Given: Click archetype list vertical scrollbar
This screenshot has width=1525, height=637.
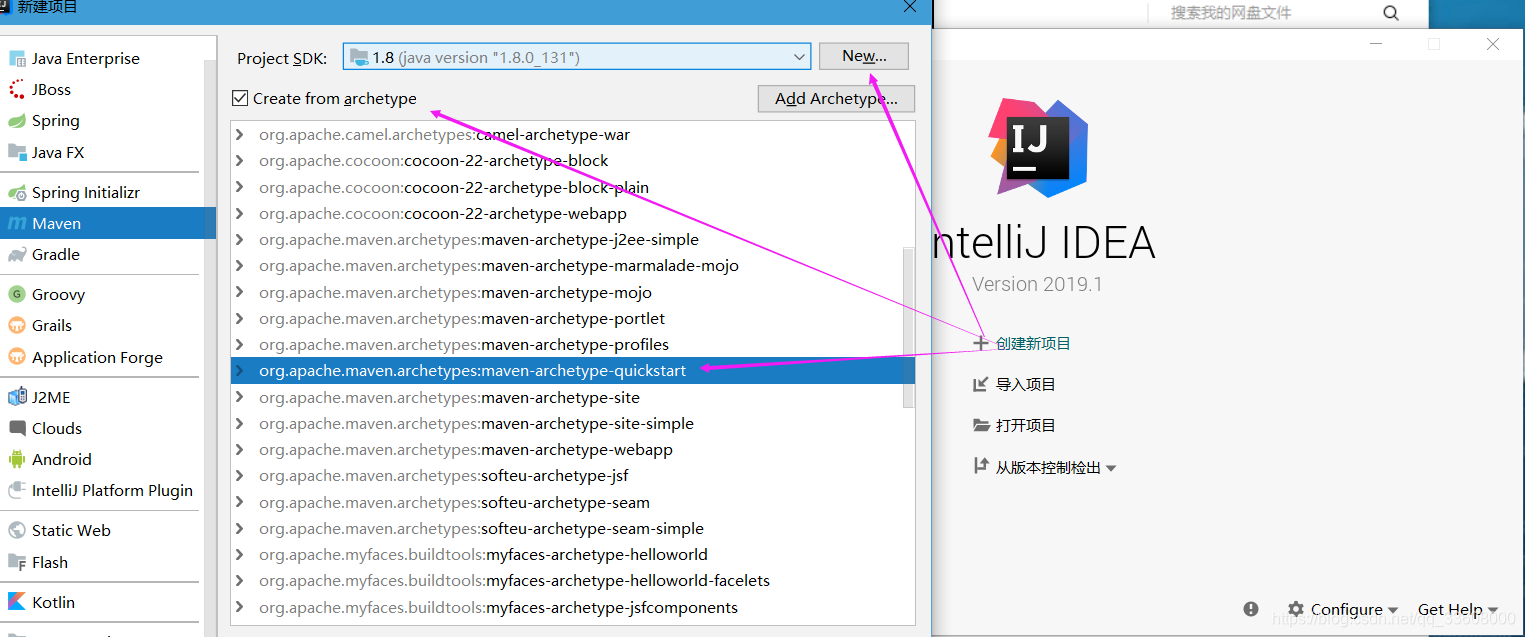Looking at the screenshot, I should coord(909,327).
